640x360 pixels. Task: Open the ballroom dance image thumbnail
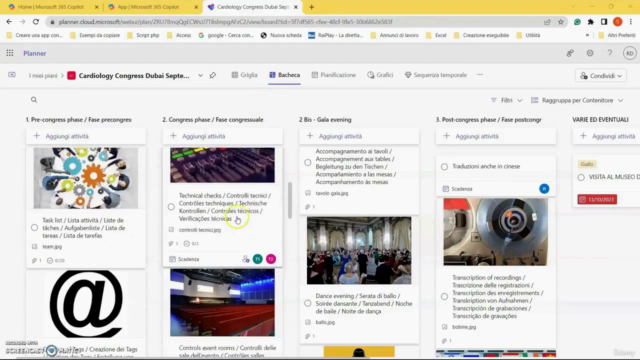pos(359,250)
